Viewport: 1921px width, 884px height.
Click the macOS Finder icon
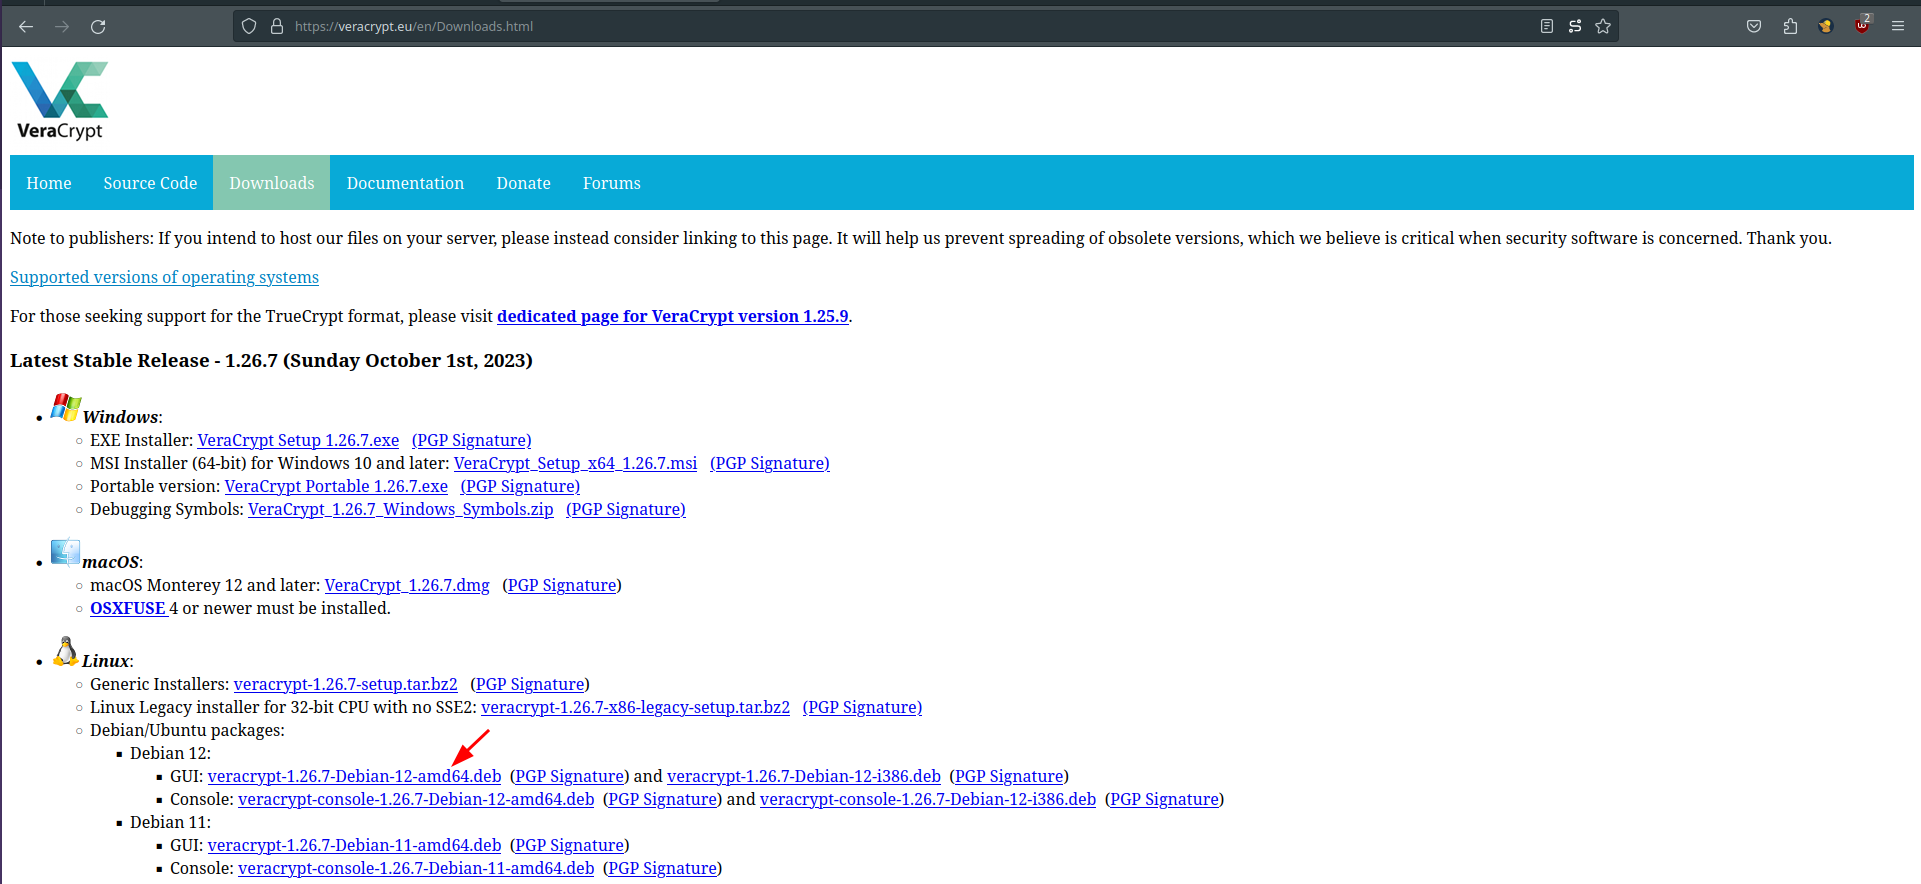click(66, 552)
